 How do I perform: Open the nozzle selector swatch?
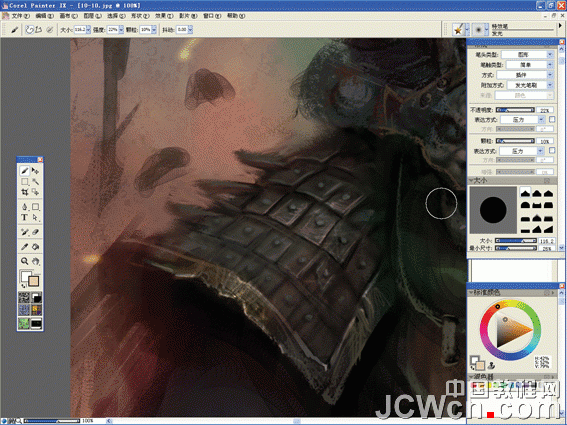(x=36, y=323)
